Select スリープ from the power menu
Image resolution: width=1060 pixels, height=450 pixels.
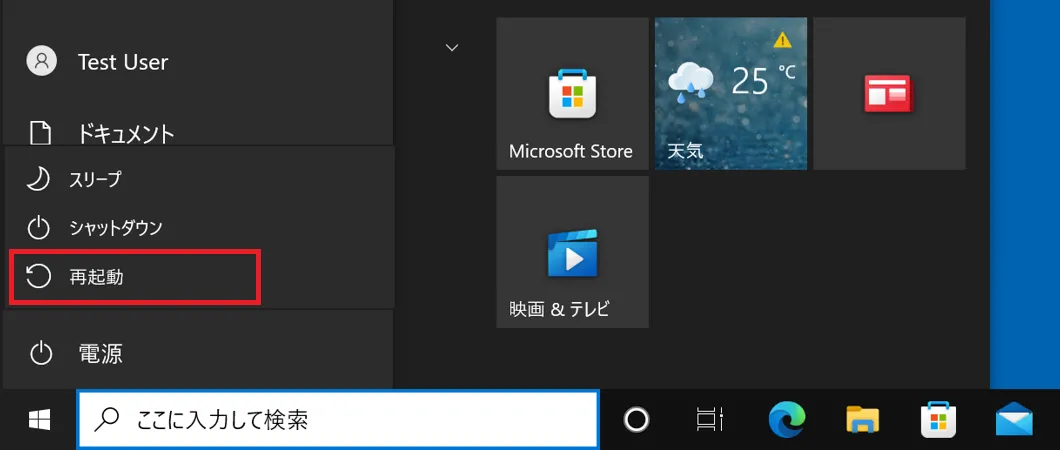(199, 180)
